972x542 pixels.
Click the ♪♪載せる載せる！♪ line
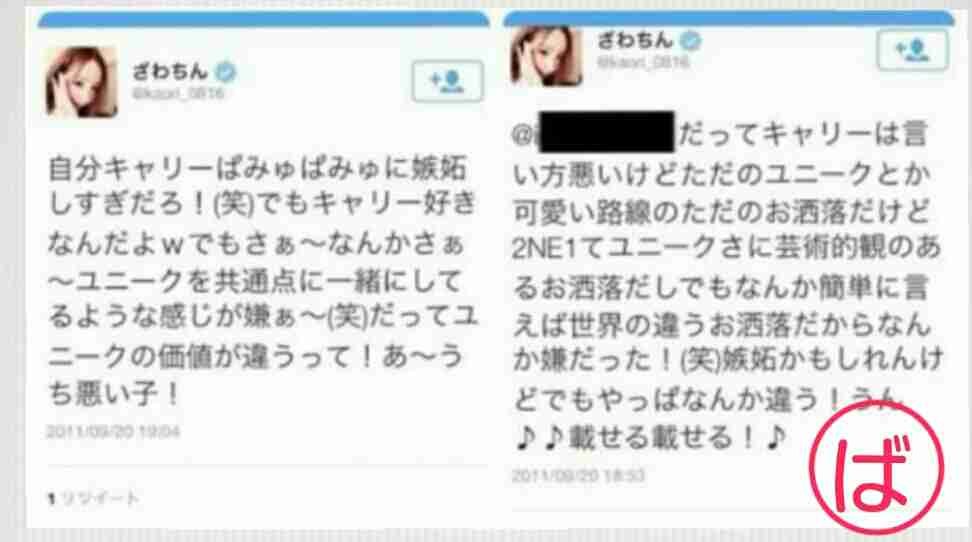click(x=651, y=437)
